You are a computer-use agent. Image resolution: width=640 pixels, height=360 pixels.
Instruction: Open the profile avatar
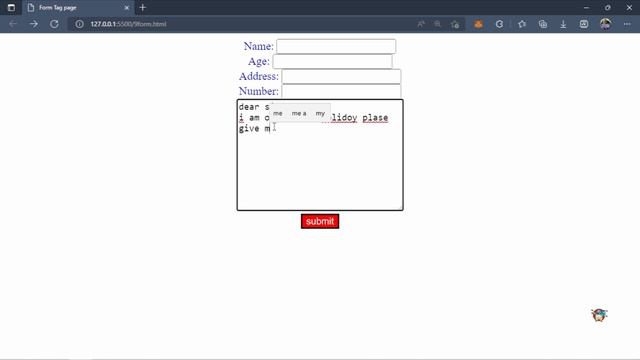pyautogui.click(x=605, y=24)
